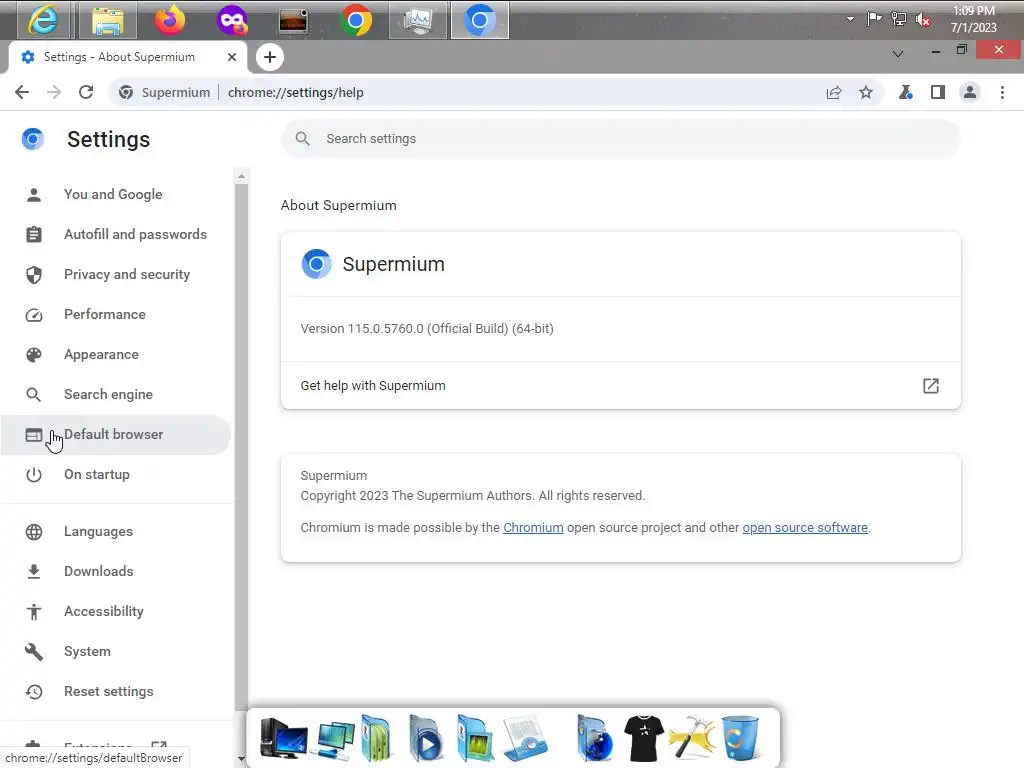
Task: Open Performance settings
Action: tap(116, 314)
